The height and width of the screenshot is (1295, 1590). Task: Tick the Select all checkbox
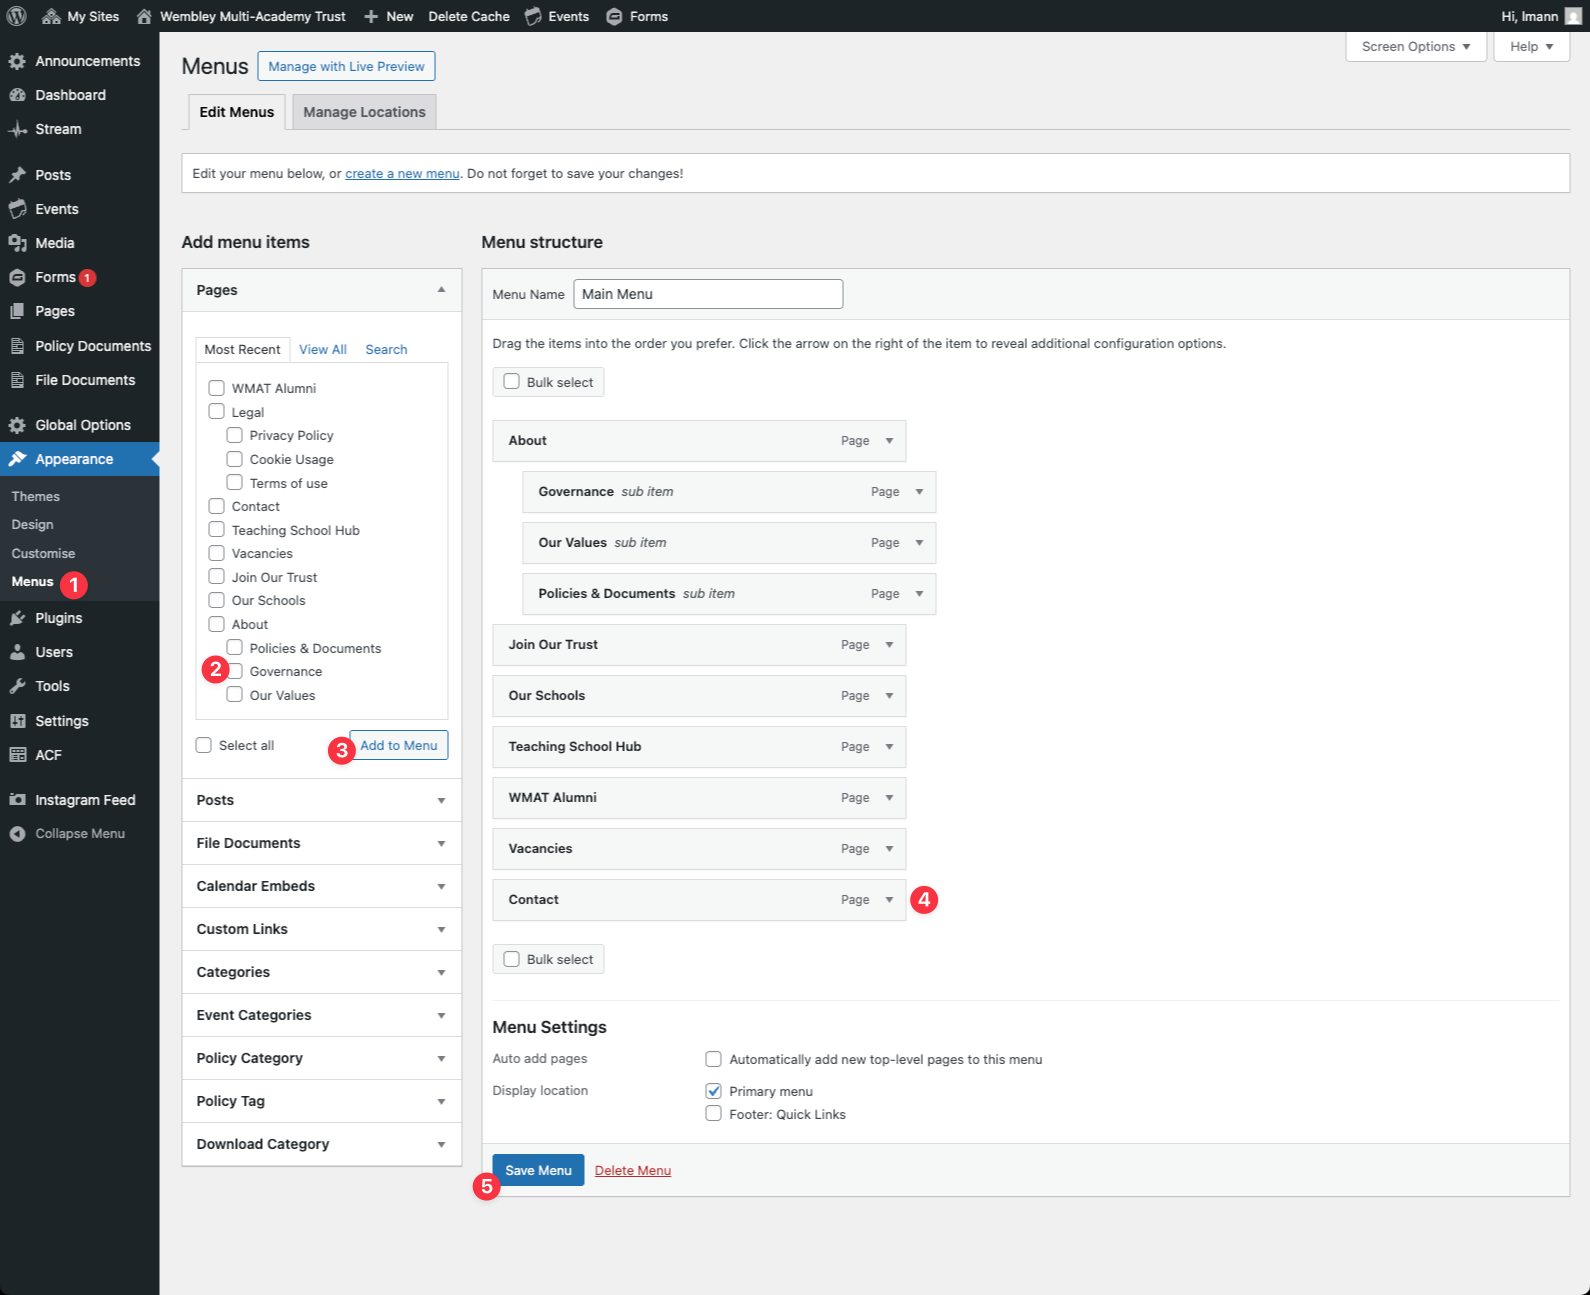coord(204,745)
